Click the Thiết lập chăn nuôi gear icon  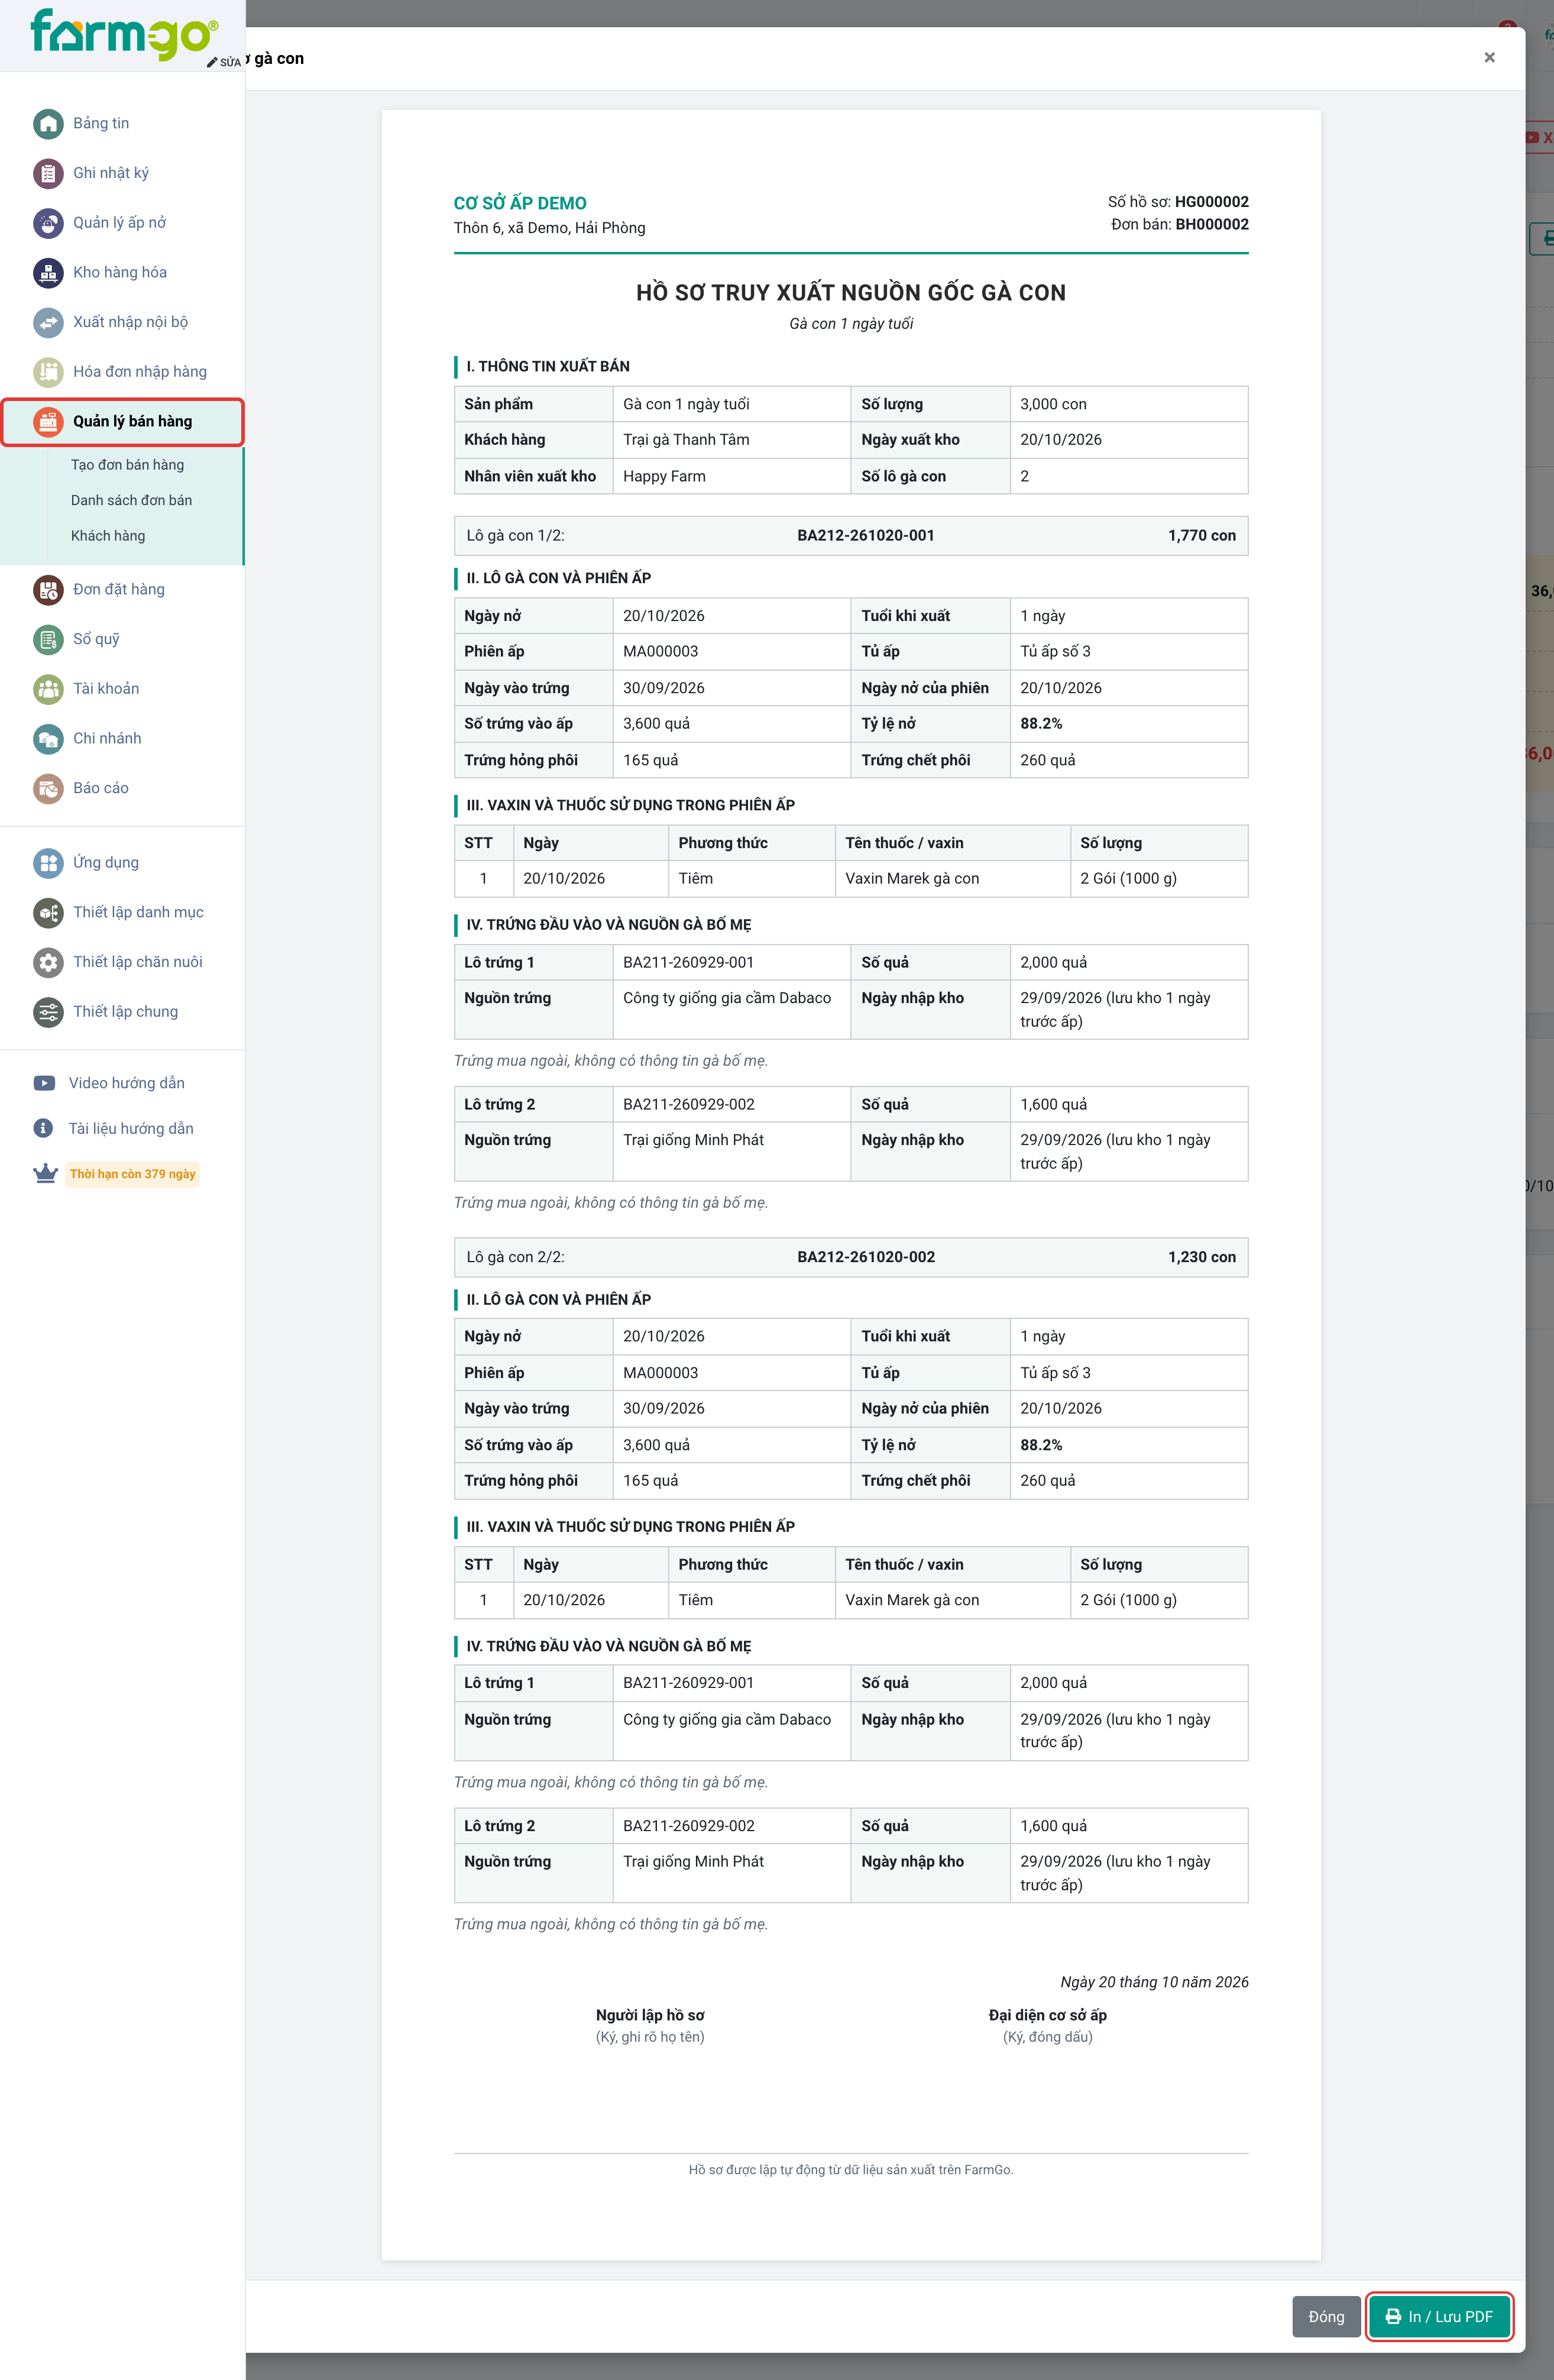point(48,962)
